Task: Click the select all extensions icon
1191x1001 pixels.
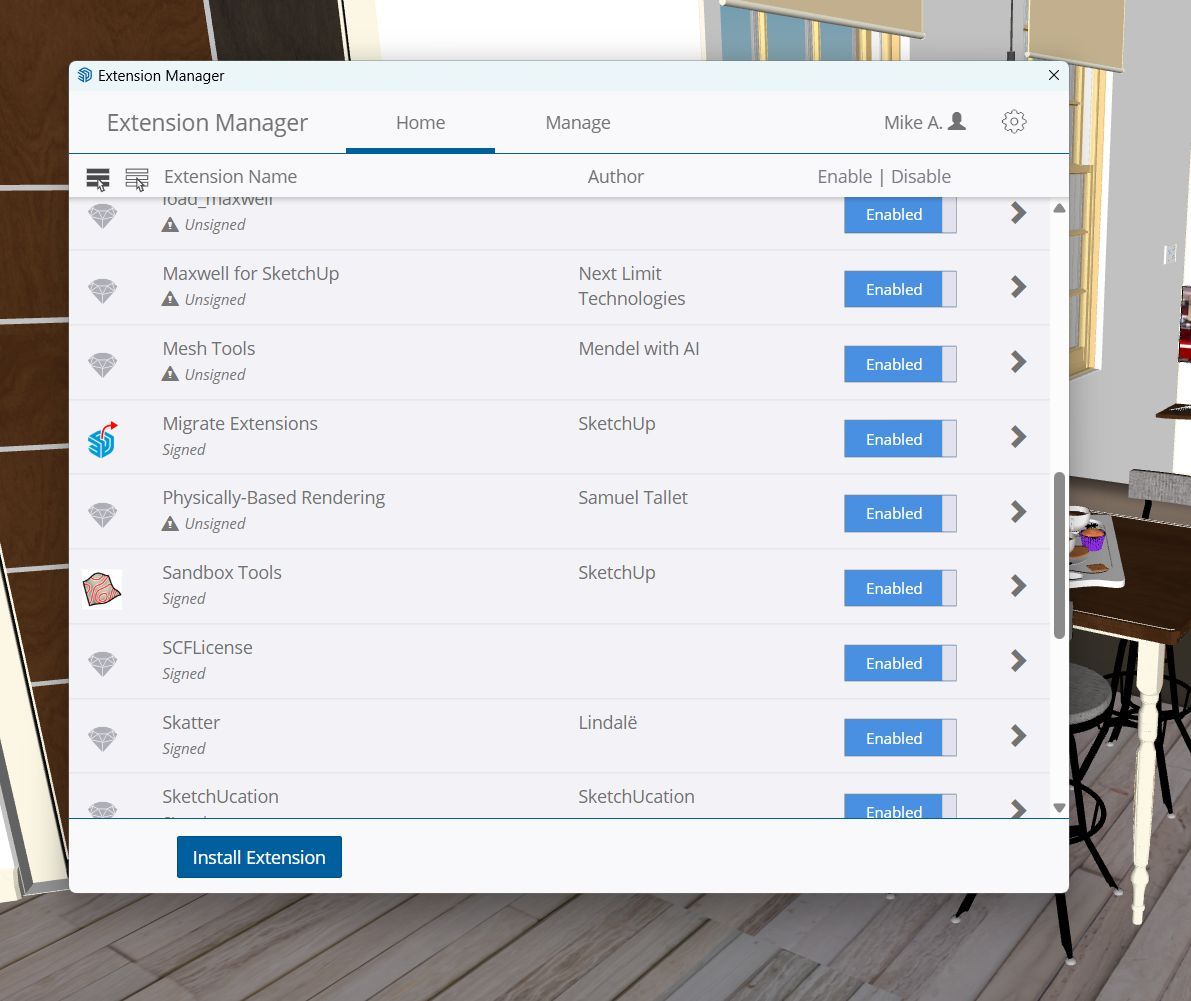Action: 98,179
